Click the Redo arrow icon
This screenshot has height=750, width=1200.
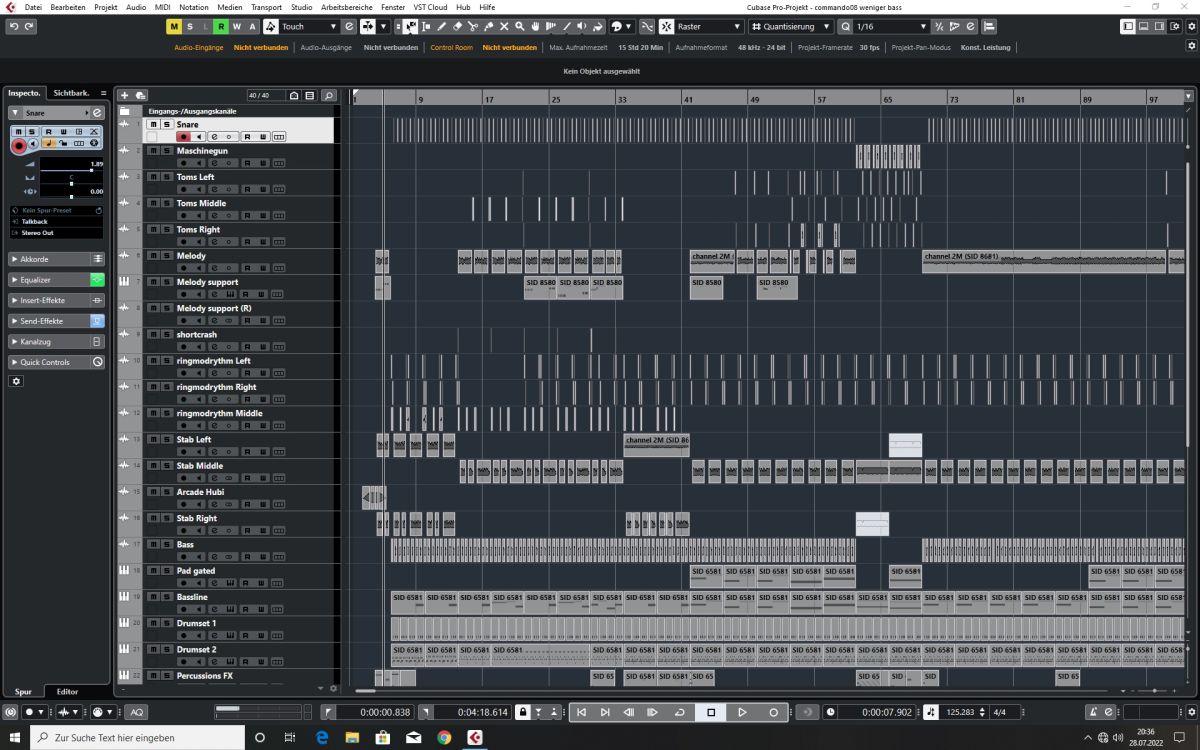pos(28,26)
